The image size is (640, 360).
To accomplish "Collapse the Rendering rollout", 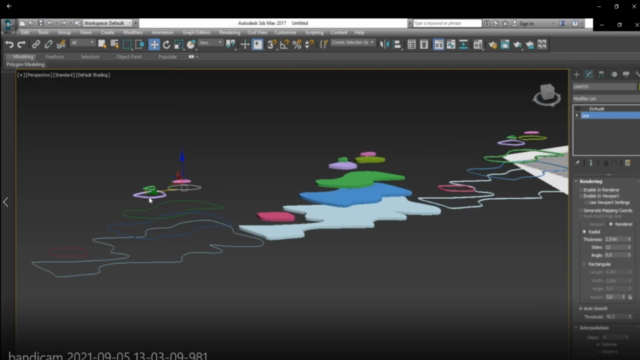I will click(591, 181).
